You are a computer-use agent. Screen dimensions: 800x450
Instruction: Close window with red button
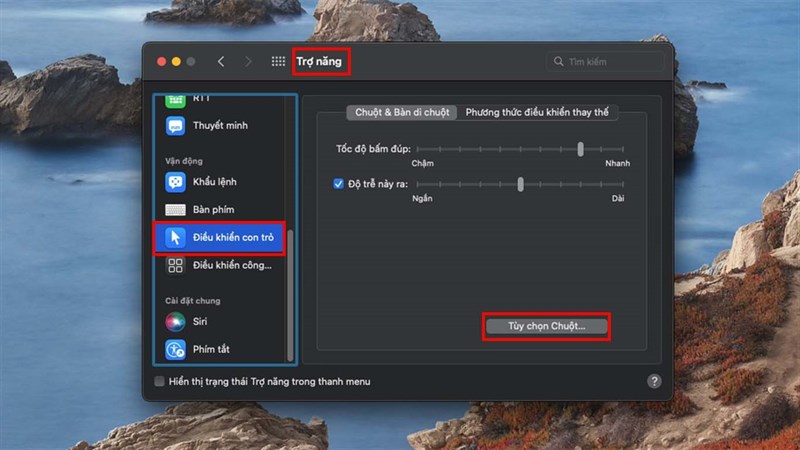click(x=161, y=62)
